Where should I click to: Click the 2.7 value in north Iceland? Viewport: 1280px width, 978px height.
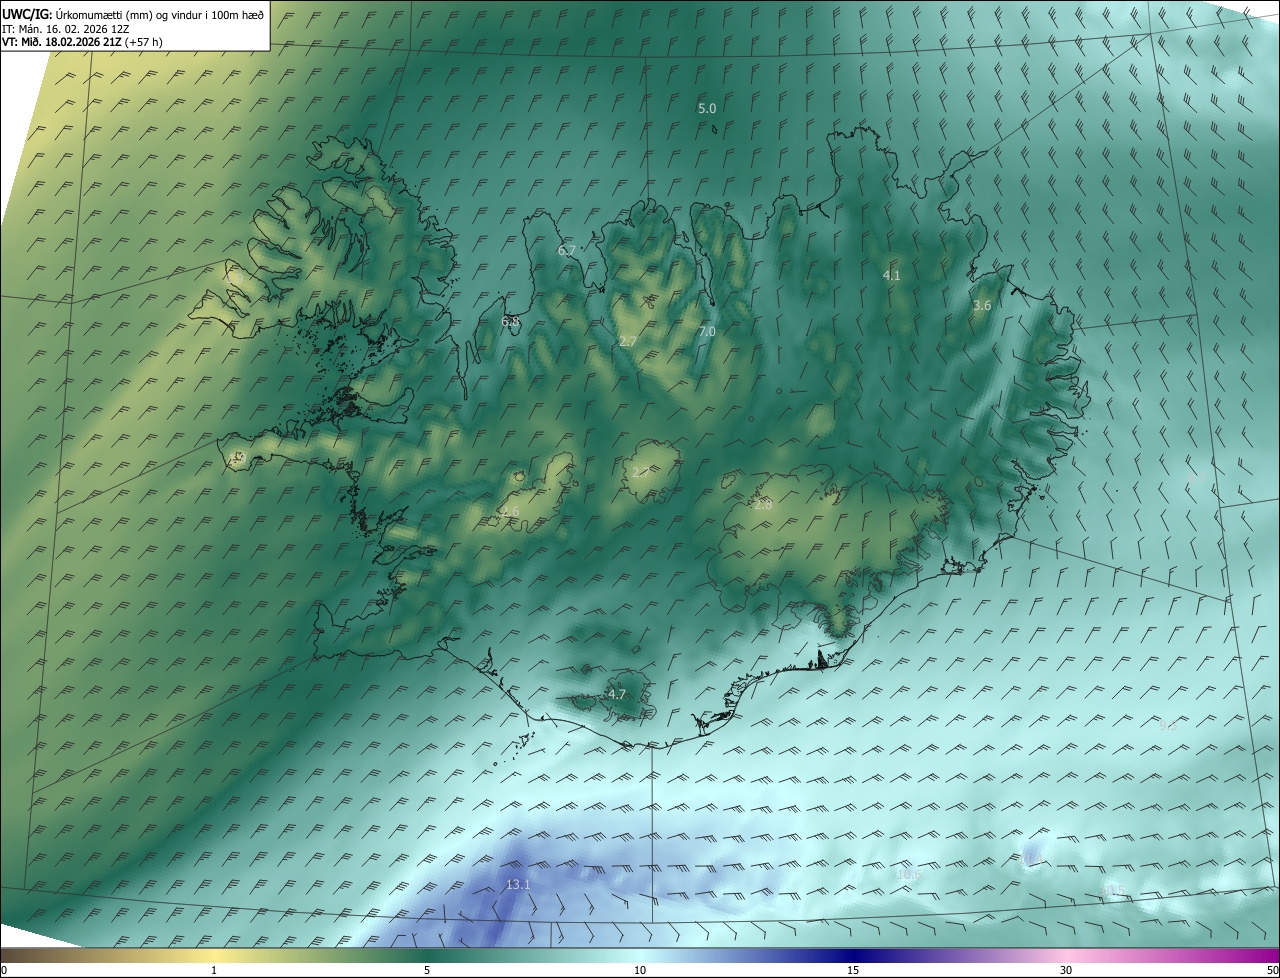627,341
